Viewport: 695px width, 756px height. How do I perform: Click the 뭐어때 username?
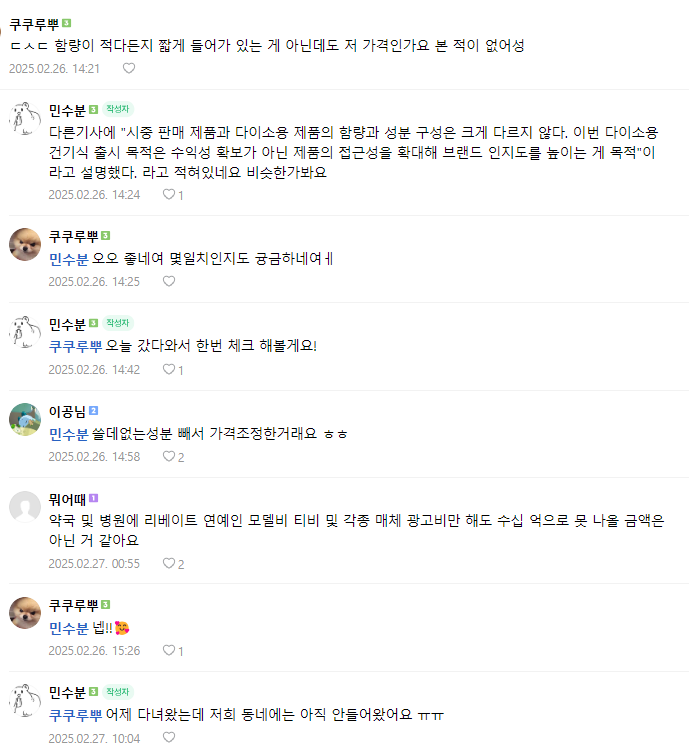point(68,497)
